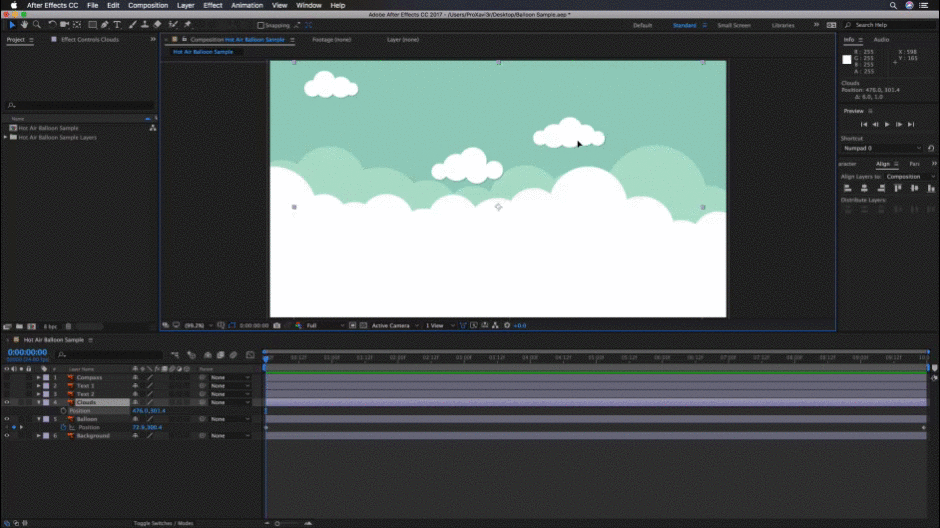This screenshot has width=940, height=528.
Task: Open the Active Camera dropdown
Action: tap(394, 325)
